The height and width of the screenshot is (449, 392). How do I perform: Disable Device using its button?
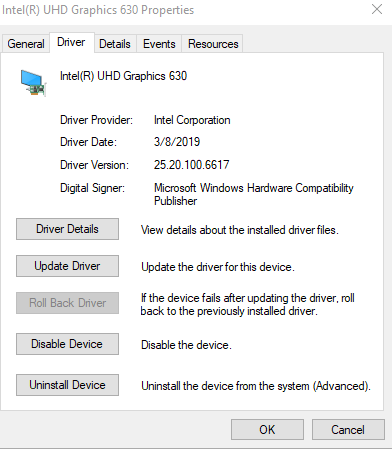67,344
